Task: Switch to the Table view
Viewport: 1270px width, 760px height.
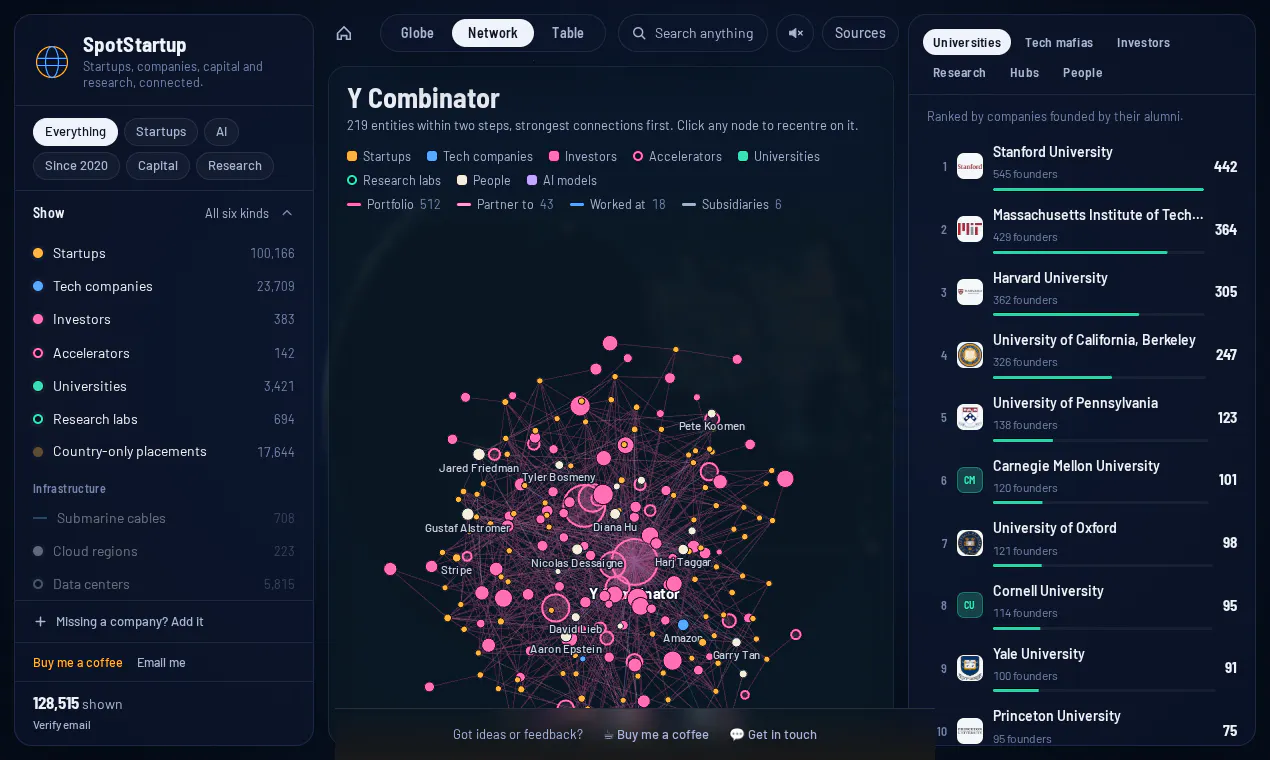Action: click(568, 33)
